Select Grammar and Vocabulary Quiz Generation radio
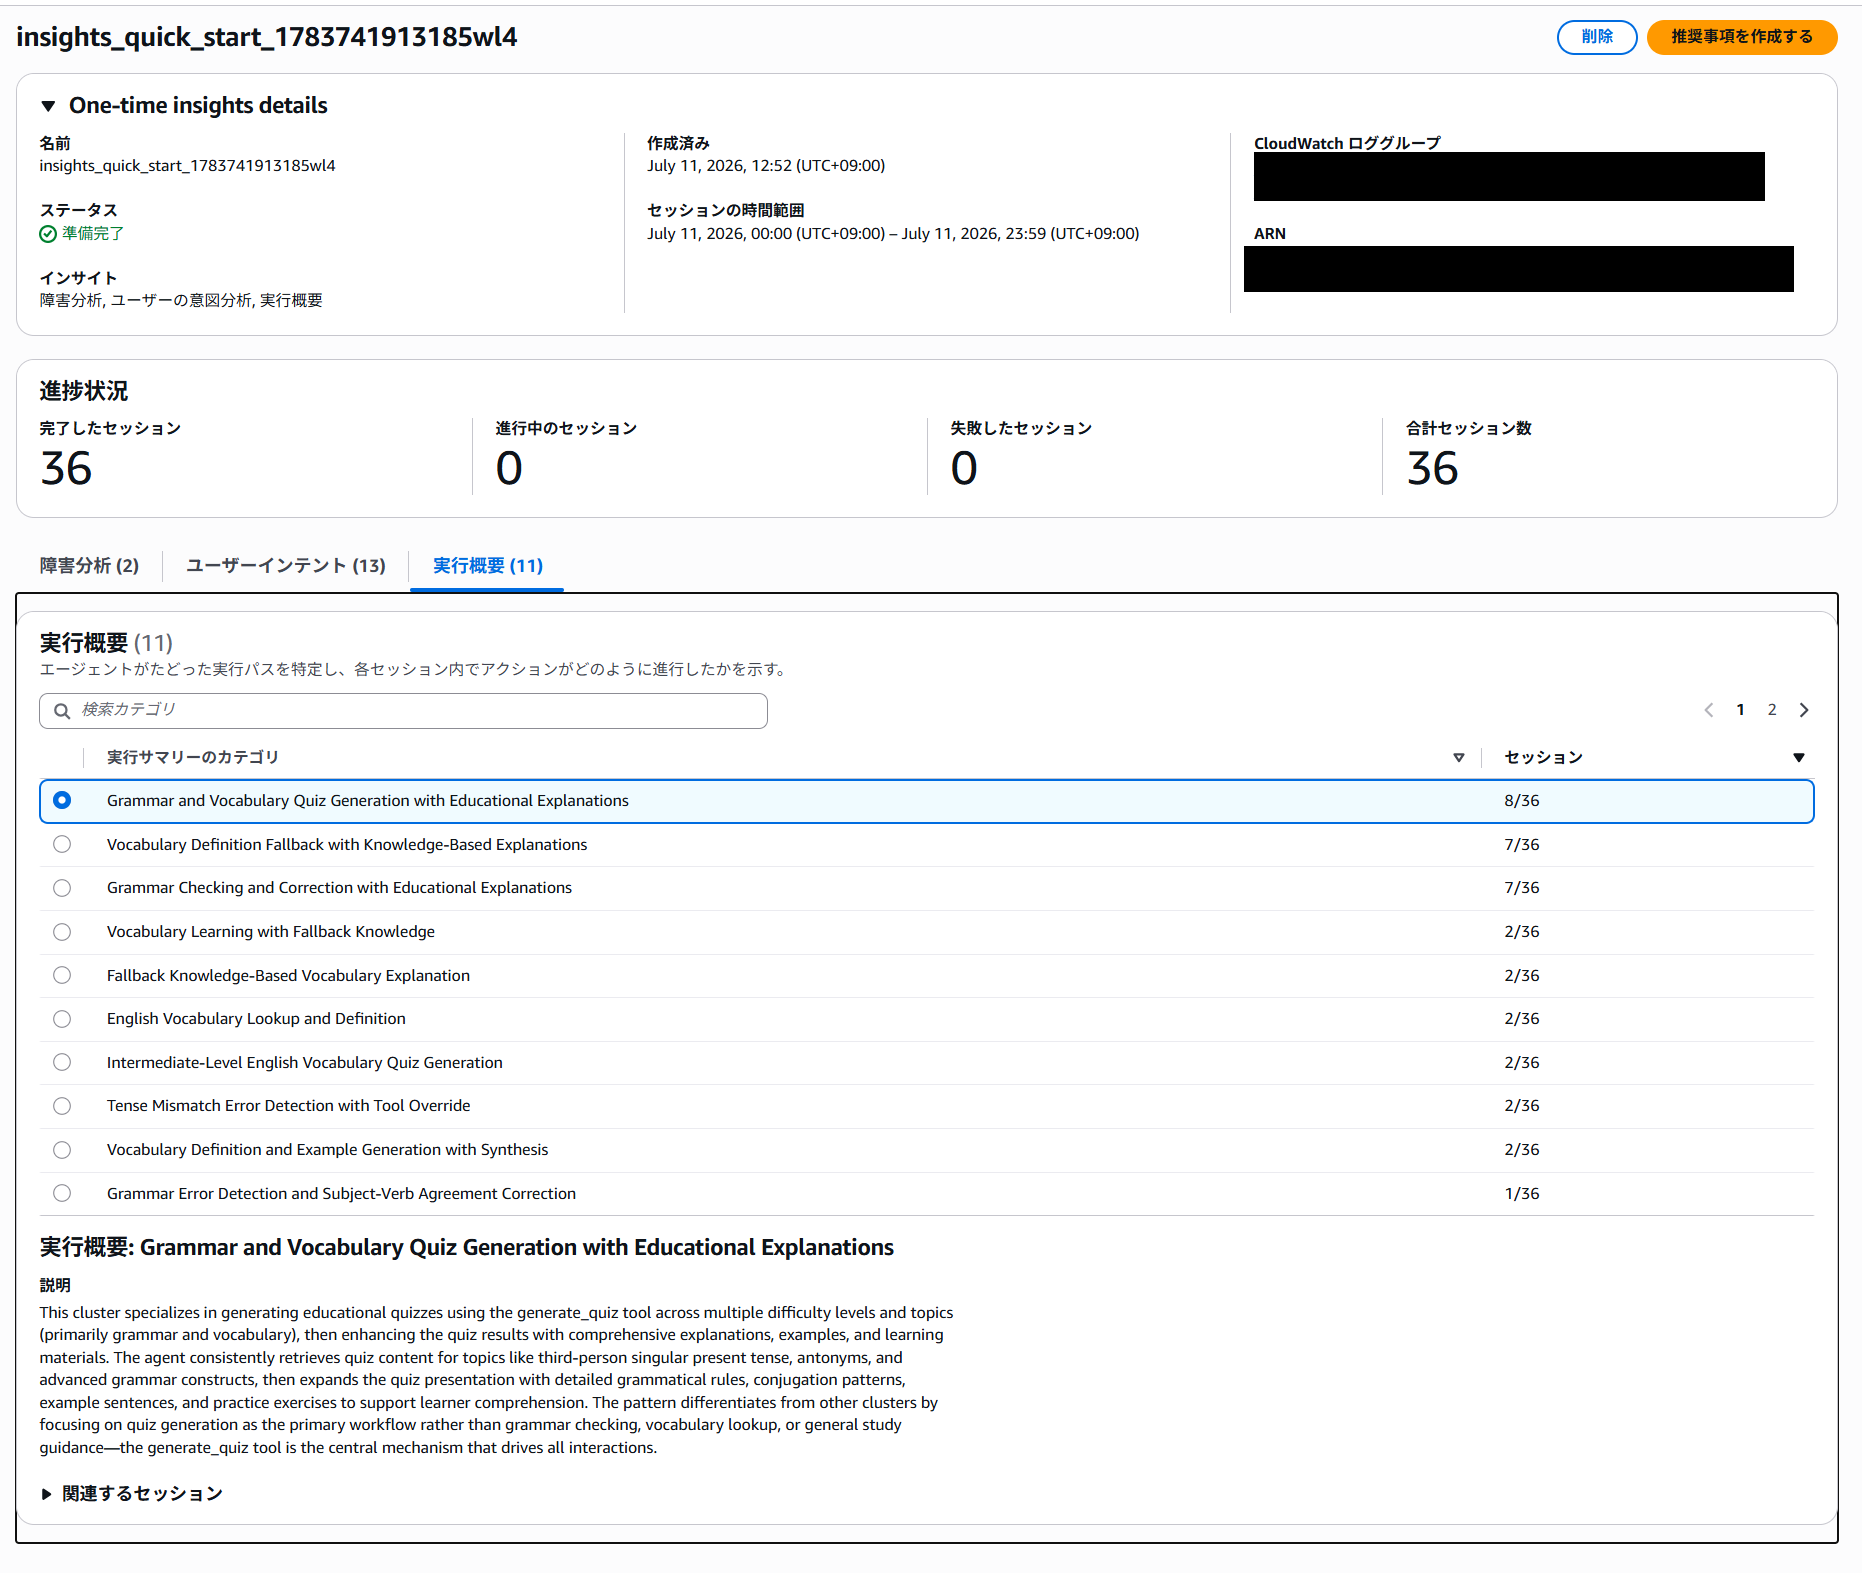 (62, 801)
